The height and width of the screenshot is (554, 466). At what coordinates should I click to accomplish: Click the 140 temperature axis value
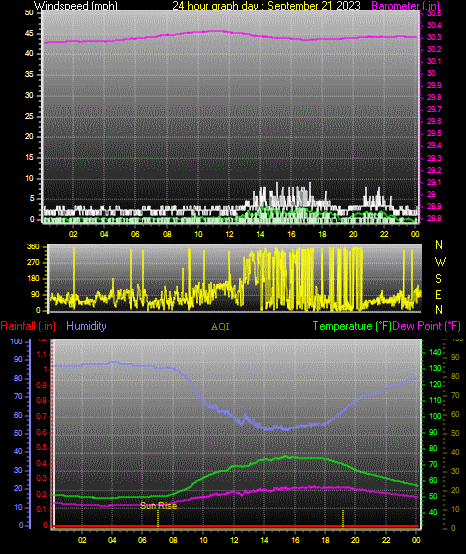point(435,352)
